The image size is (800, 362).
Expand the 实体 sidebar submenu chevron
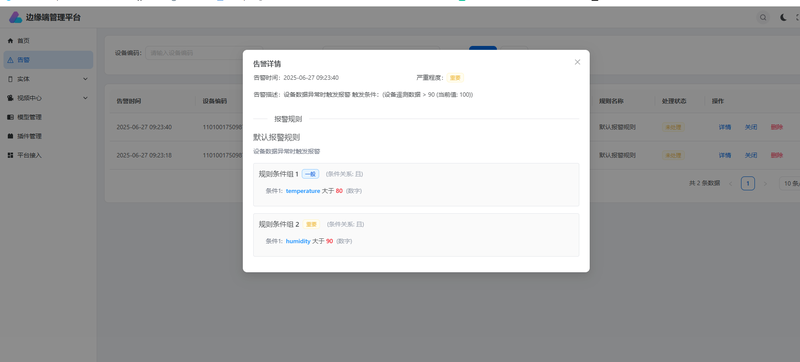click(85, 79)
